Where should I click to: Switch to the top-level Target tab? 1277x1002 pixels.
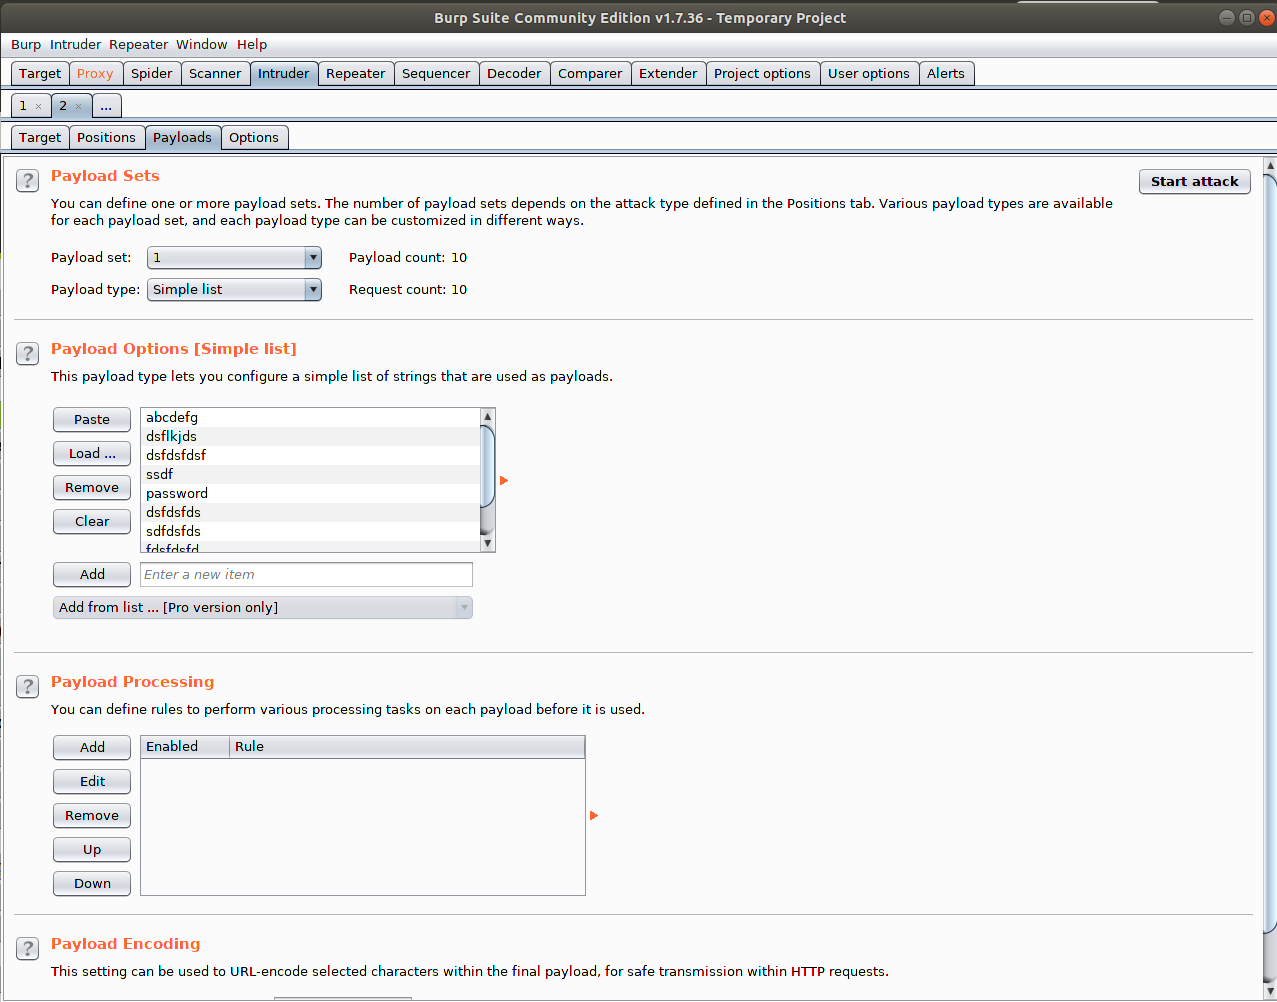[40, 74]
